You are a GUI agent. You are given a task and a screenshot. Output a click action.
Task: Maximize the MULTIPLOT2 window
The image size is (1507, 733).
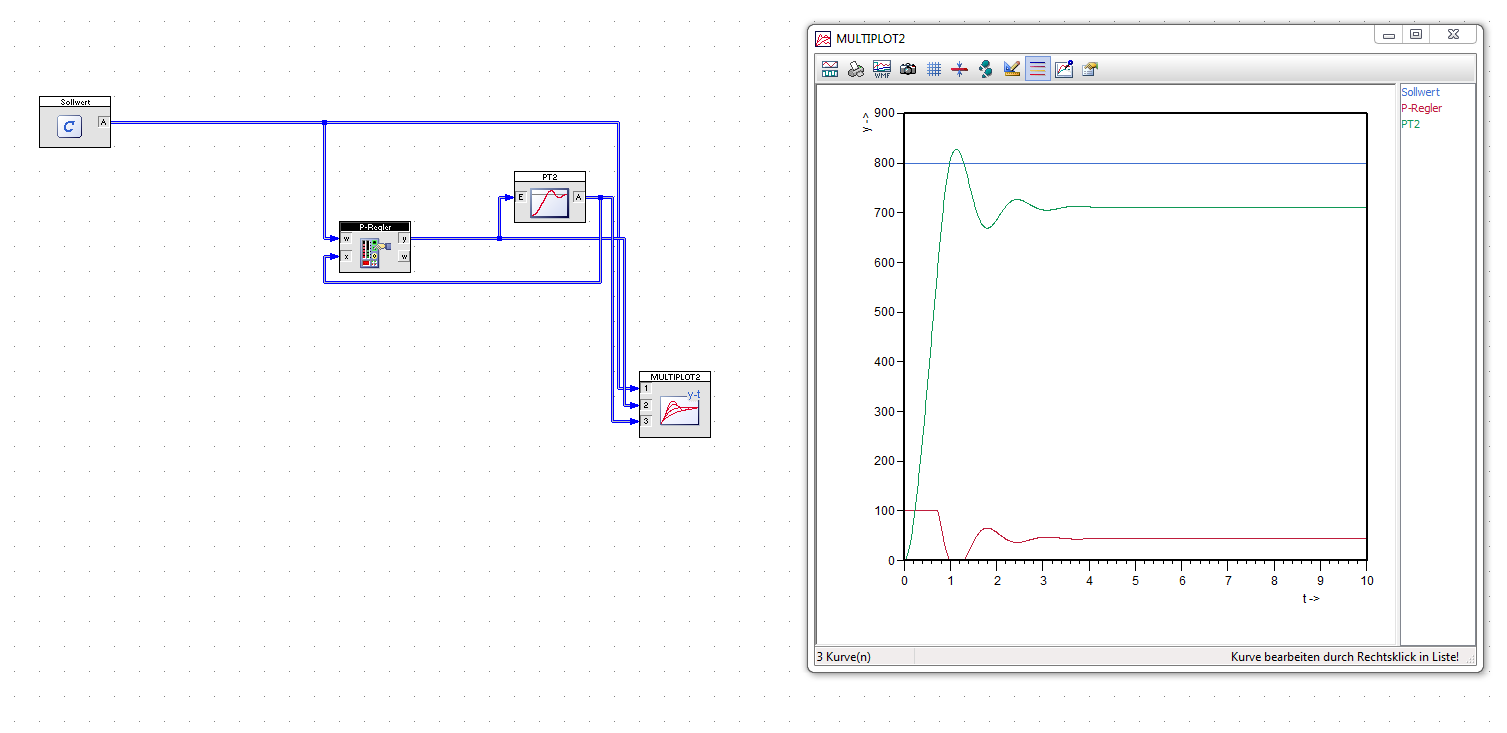coord(1415,35)
